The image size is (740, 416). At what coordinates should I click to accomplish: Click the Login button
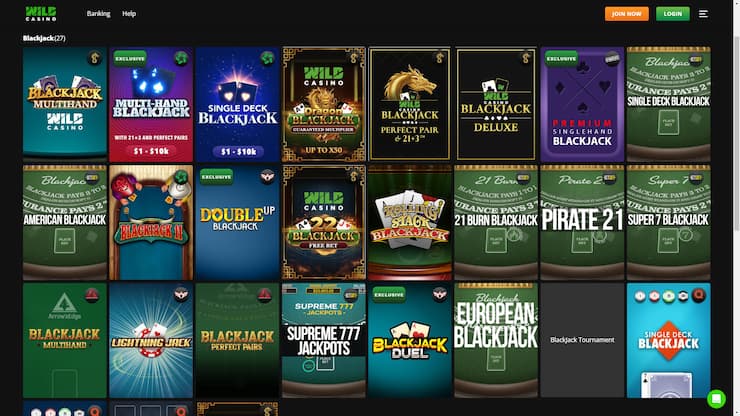(x=673, y=14)
